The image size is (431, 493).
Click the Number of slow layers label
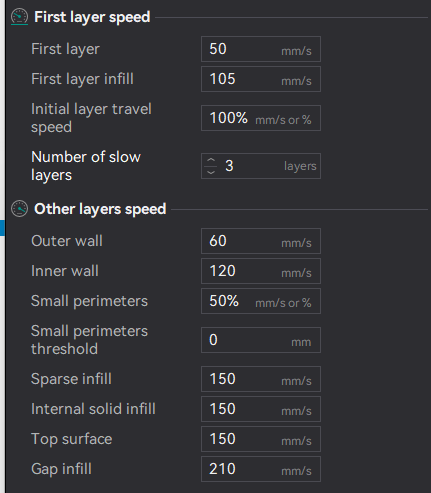point(86,166)
